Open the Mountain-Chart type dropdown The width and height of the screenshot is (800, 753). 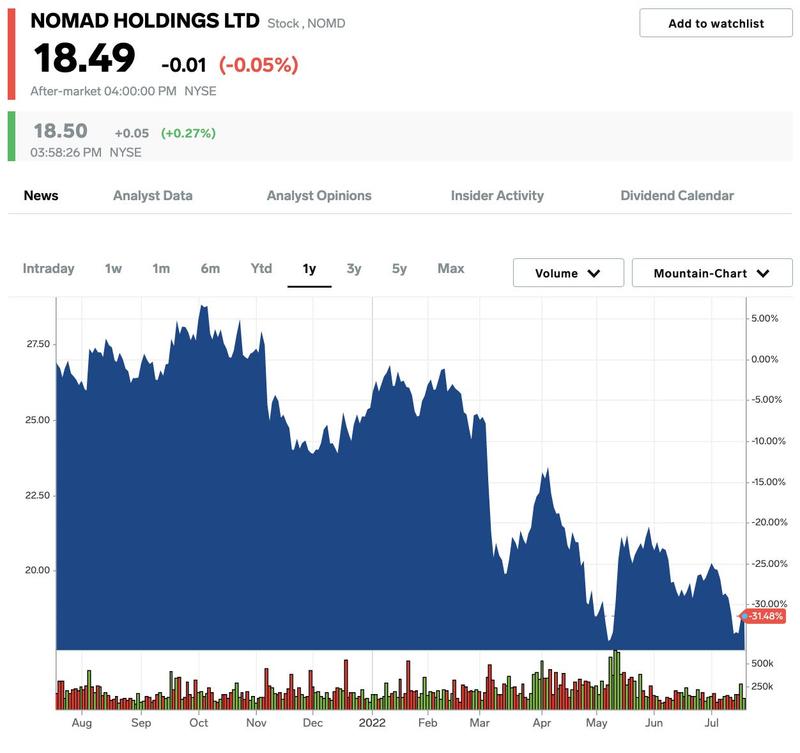712,273
